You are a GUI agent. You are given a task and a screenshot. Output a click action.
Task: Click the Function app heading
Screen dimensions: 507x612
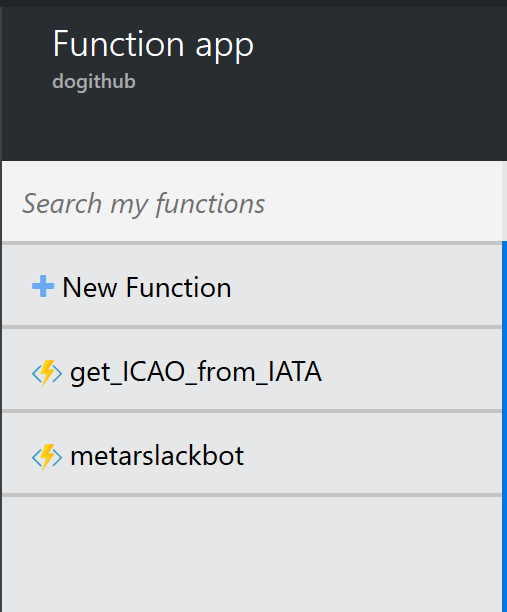click(153, 44)
